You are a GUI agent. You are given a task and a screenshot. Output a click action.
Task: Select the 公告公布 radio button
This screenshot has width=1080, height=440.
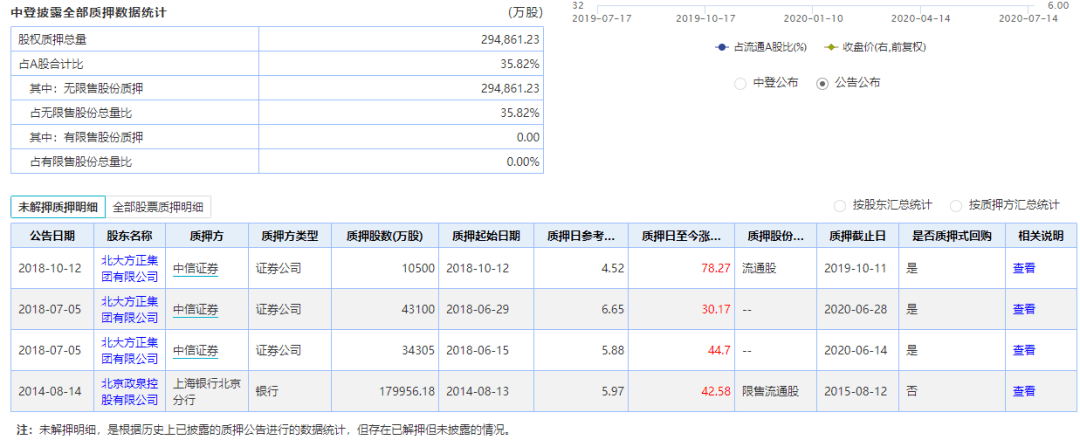pyautogui.click(x=823, y=83)
